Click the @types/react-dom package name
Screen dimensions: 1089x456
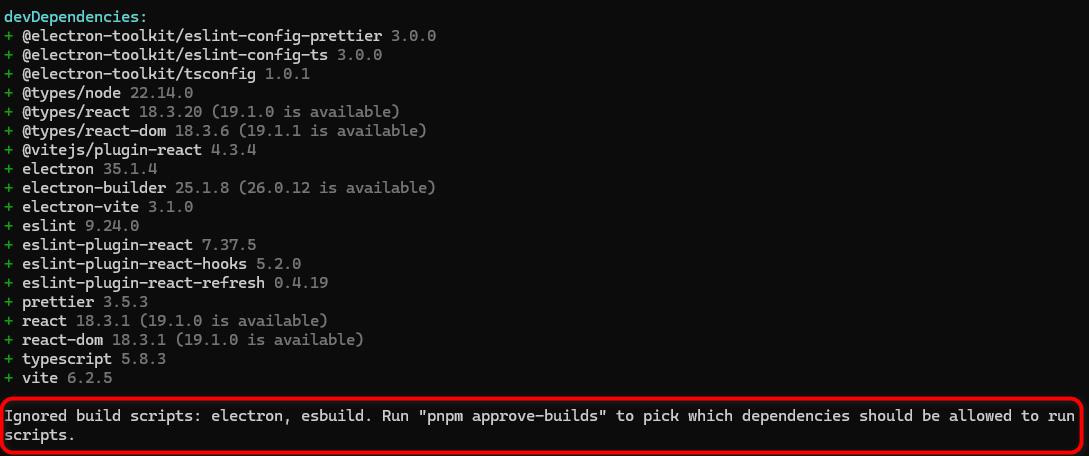94,130
